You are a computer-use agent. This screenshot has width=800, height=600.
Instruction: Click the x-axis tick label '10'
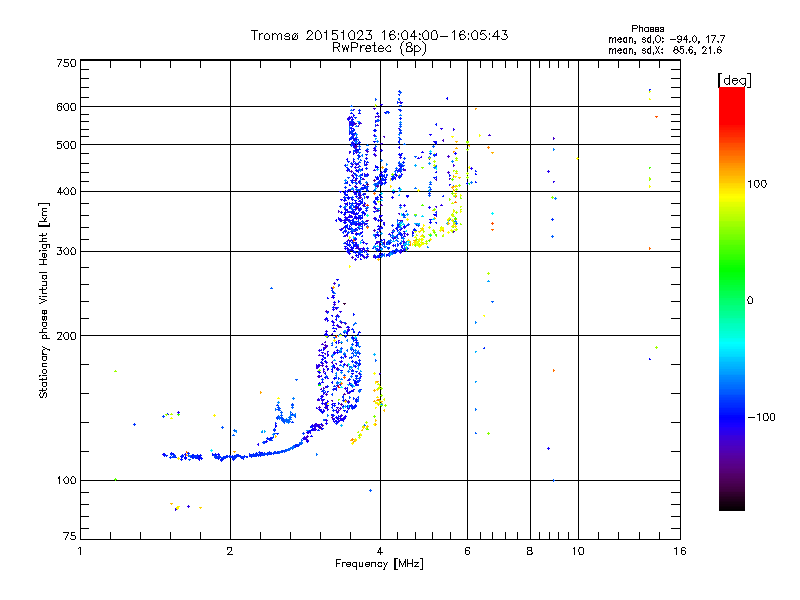click(578, 551)
